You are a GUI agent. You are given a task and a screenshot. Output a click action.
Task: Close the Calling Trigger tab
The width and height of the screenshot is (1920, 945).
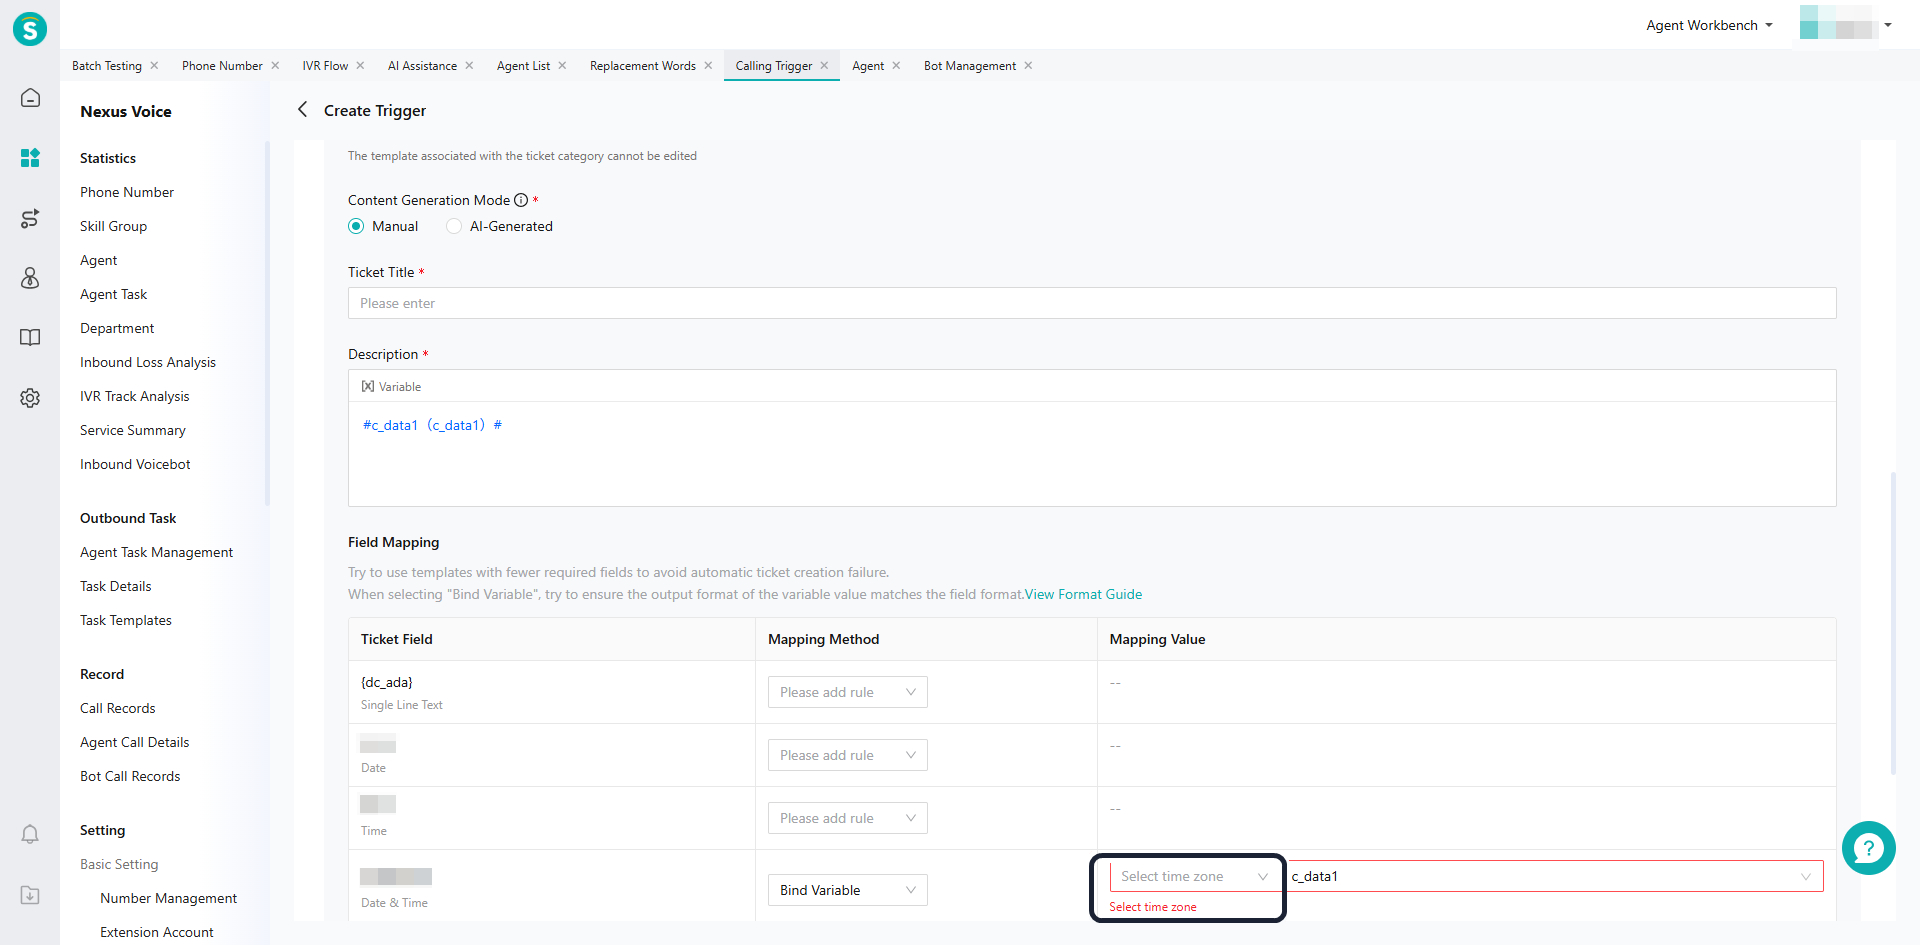point(824,66)
